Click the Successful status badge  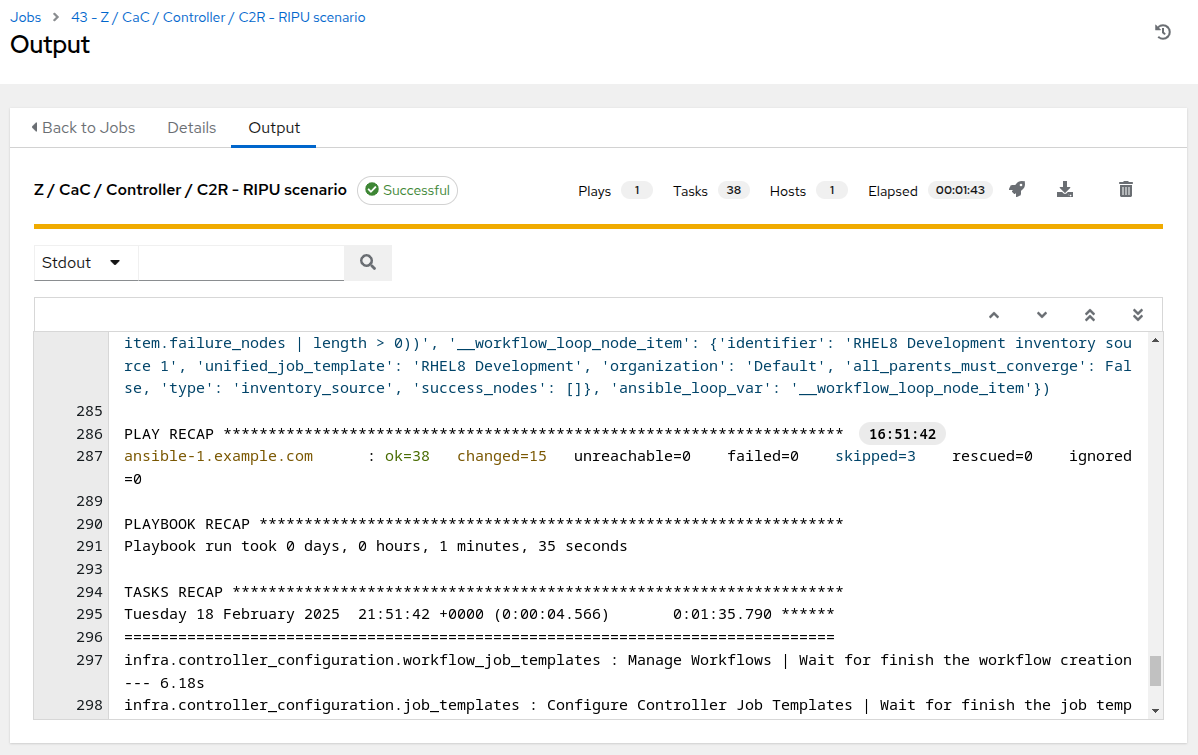[x=407, y=190]
